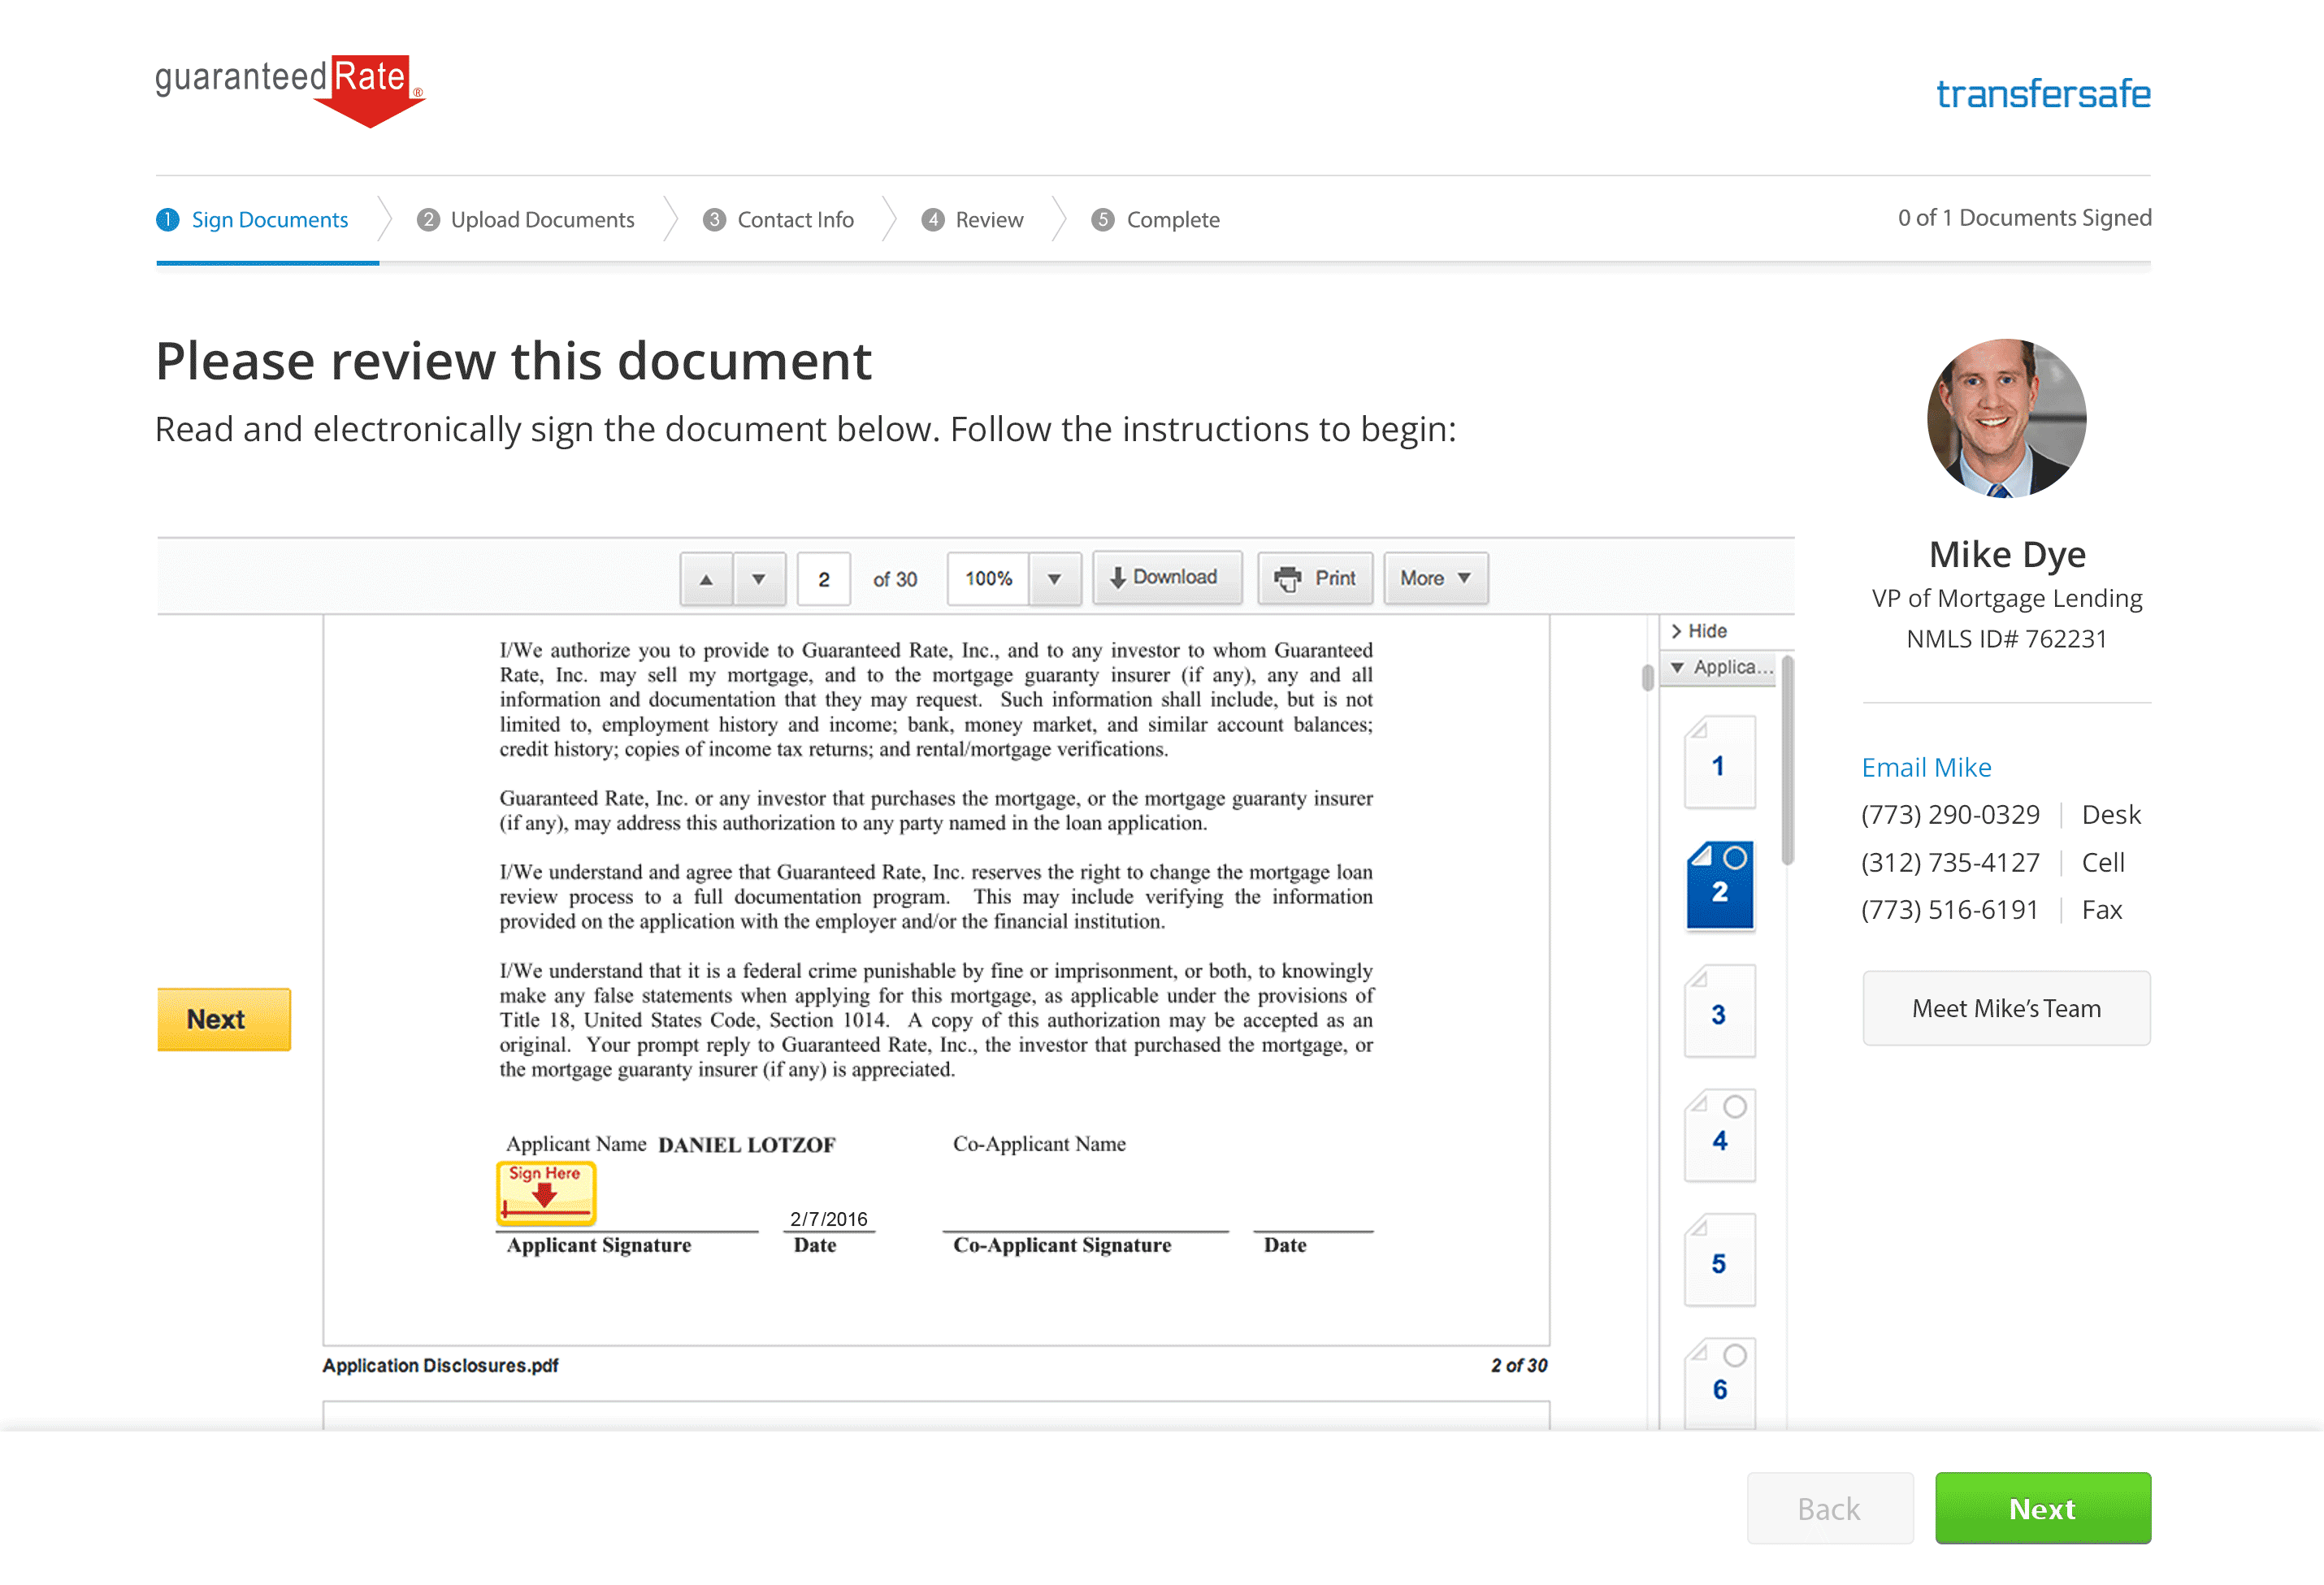
Task: Open the More dropdown menu
Action: [x=1436, y=578]
